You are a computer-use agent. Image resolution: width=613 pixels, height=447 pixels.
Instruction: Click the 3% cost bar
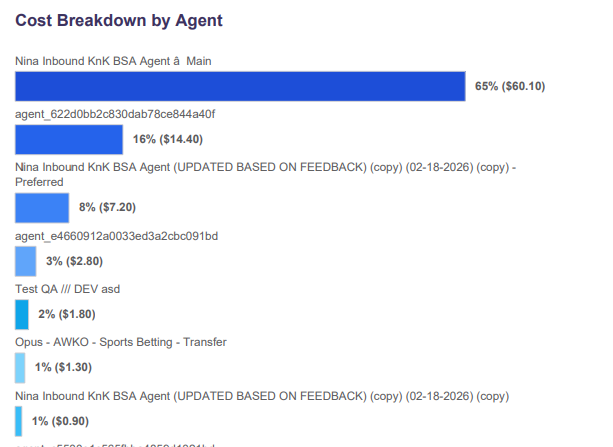click(25, 261)
